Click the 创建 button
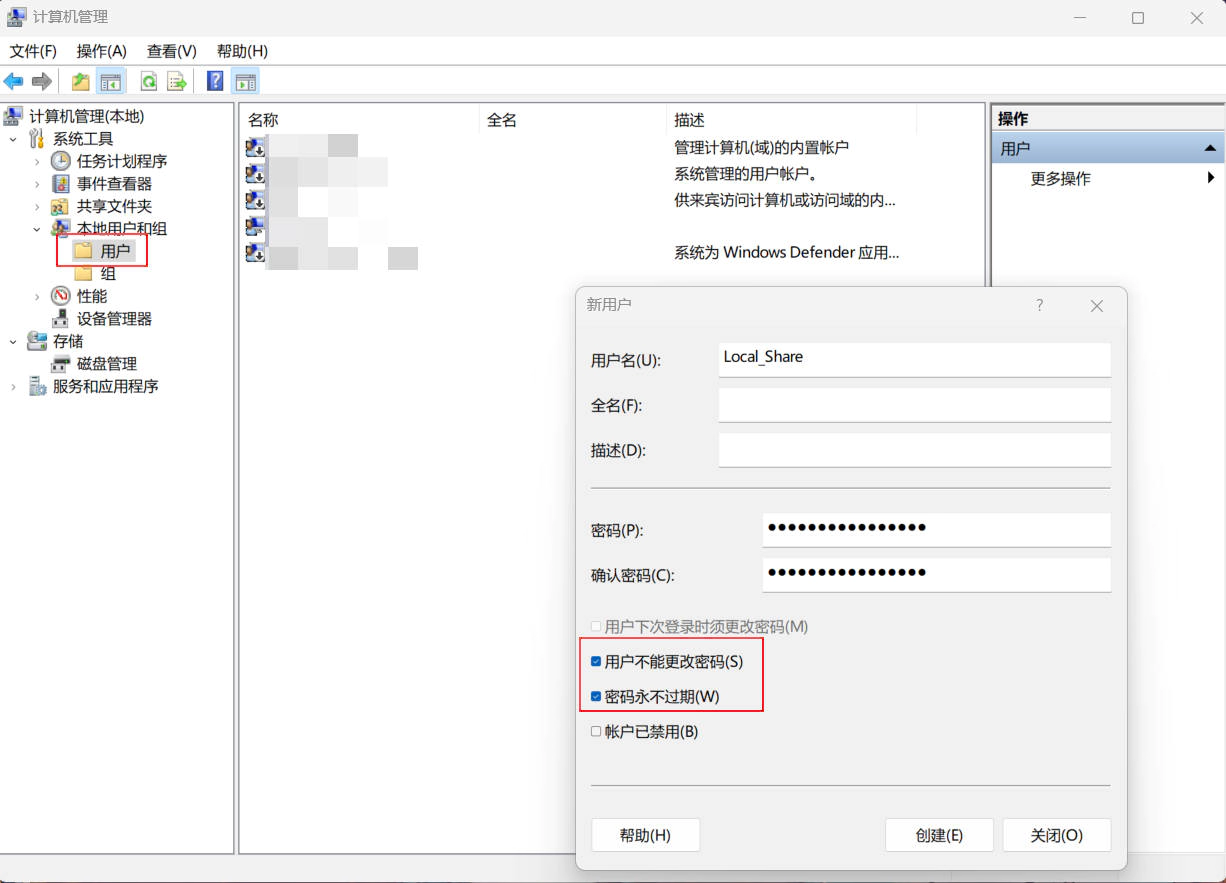This screenshot has height=883, width=1226. pos(938,835)
